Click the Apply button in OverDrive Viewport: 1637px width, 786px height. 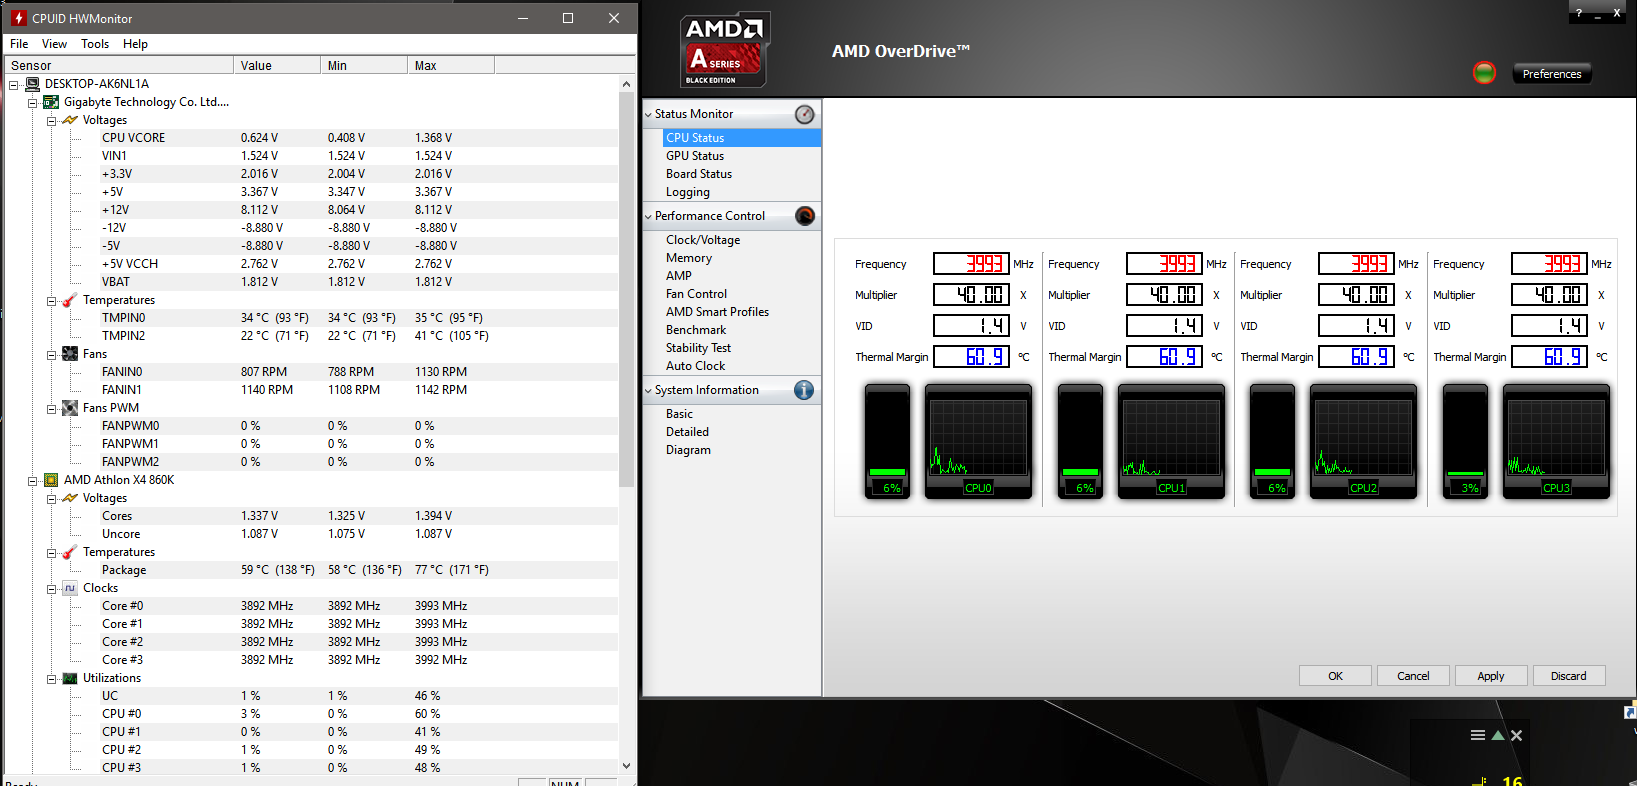pos(1491,676)
